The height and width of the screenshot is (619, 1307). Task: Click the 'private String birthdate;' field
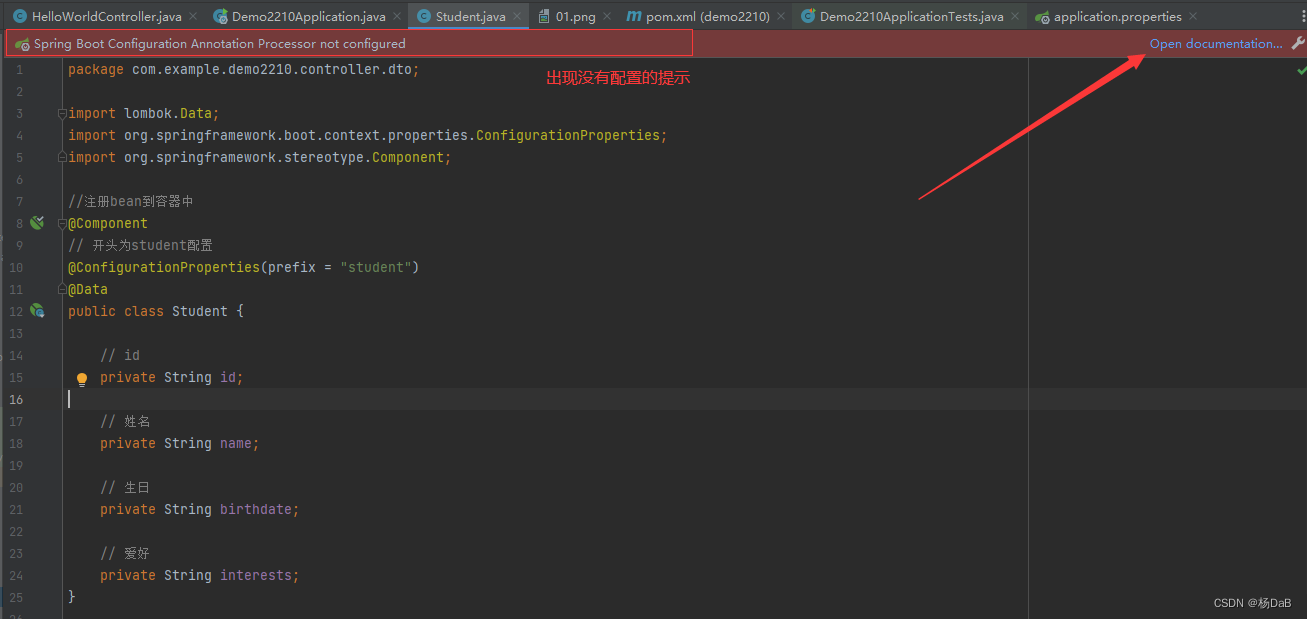point(200,509)
